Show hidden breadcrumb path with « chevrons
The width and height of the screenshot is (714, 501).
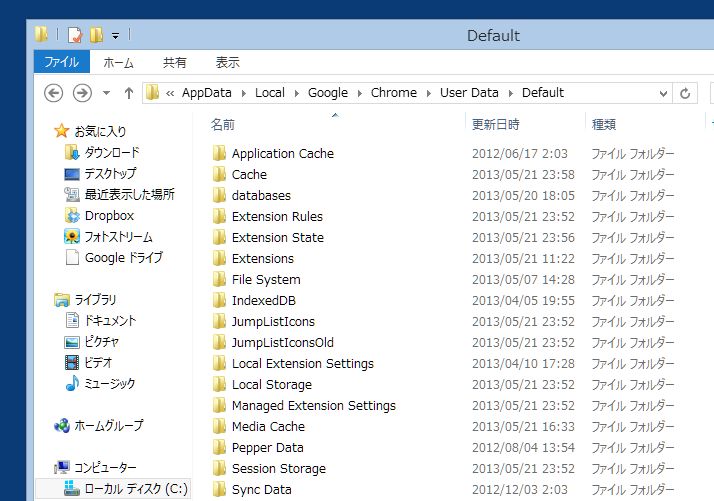pyautogui.click(x=170, y=94)
